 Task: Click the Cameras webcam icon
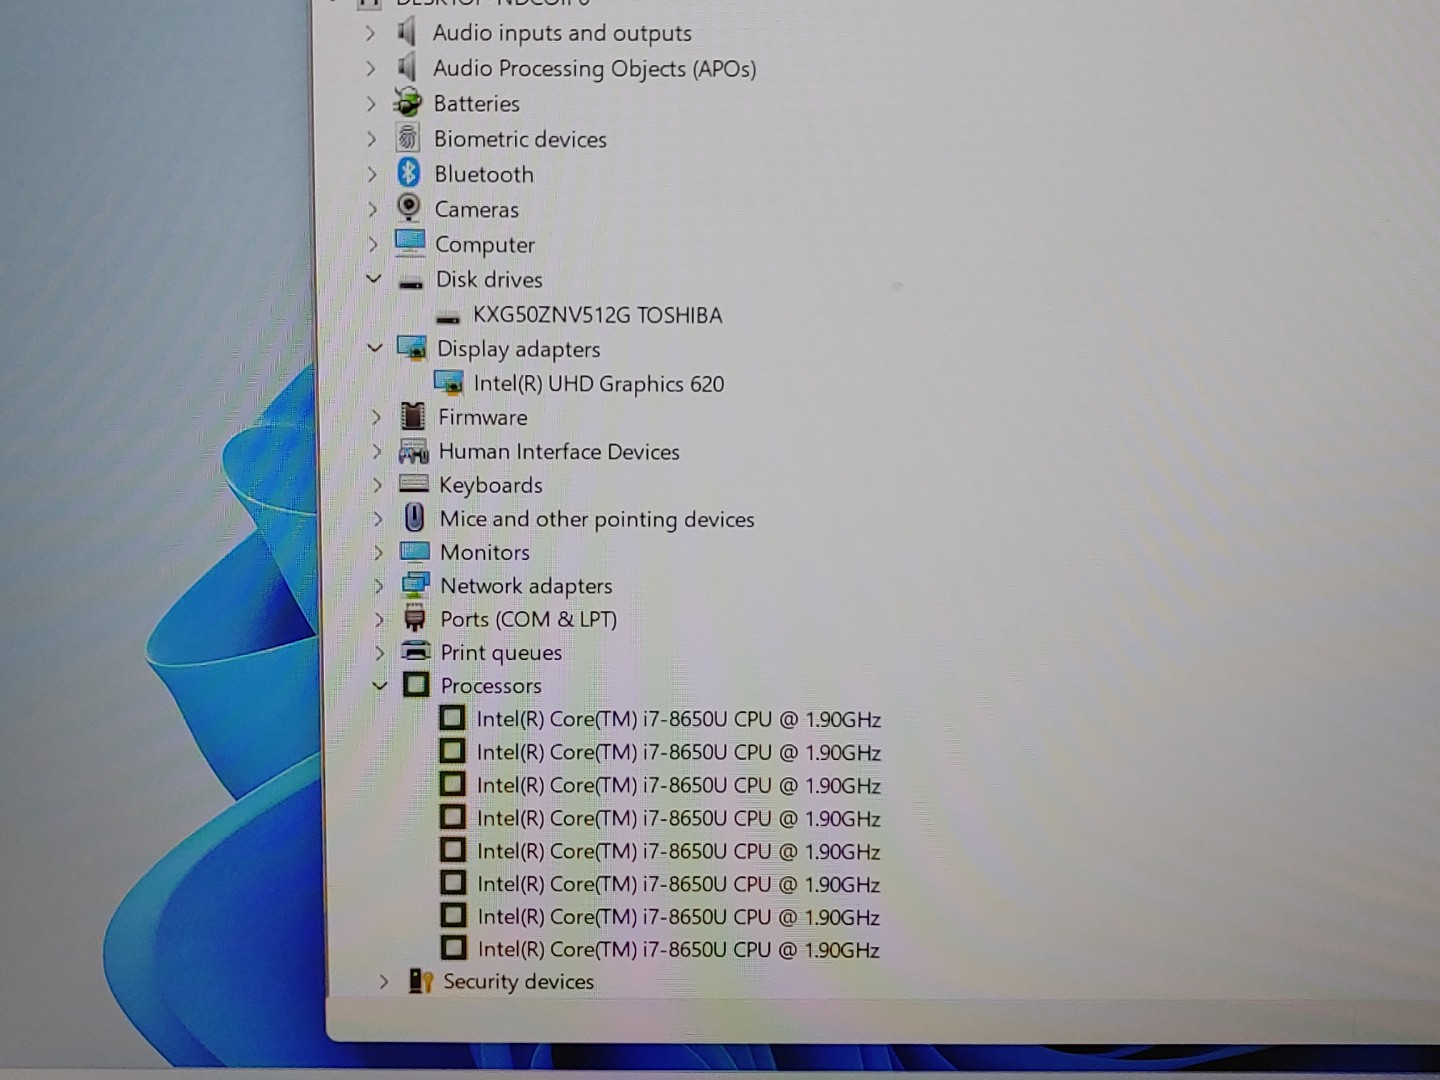(408, 208)
